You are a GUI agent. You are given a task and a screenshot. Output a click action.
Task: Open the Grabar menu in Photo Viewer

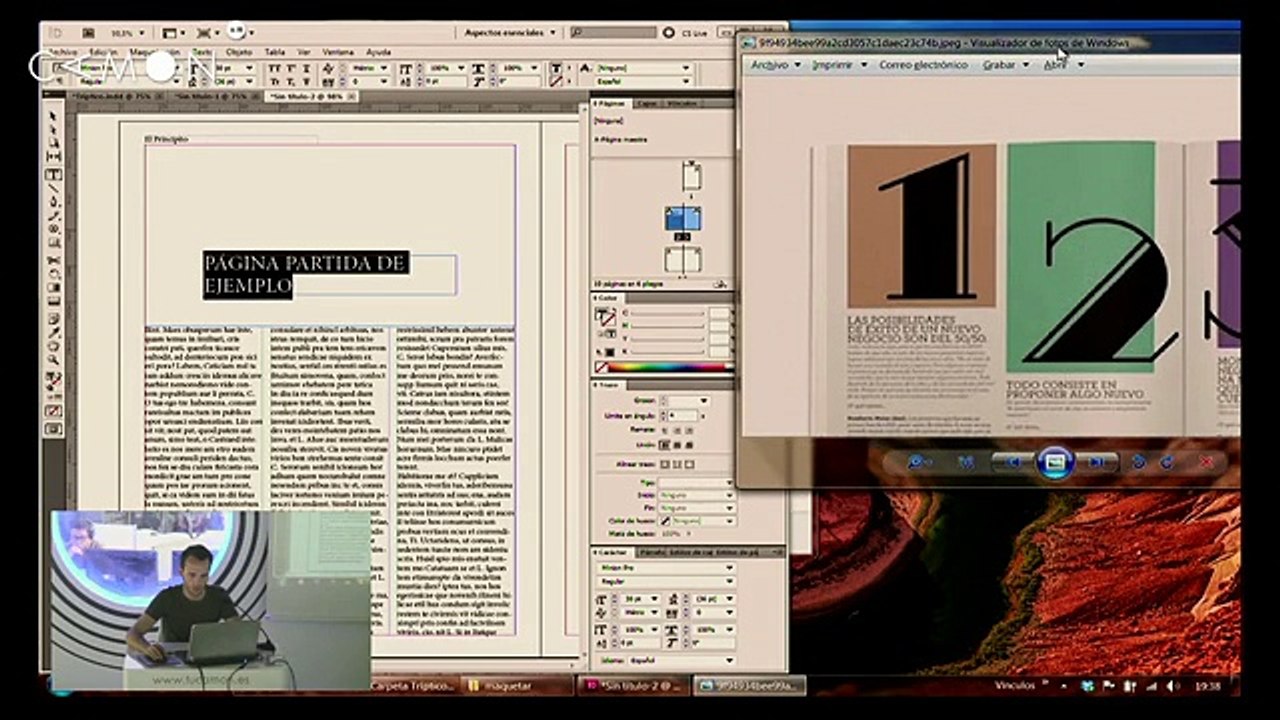(1005, 65)
